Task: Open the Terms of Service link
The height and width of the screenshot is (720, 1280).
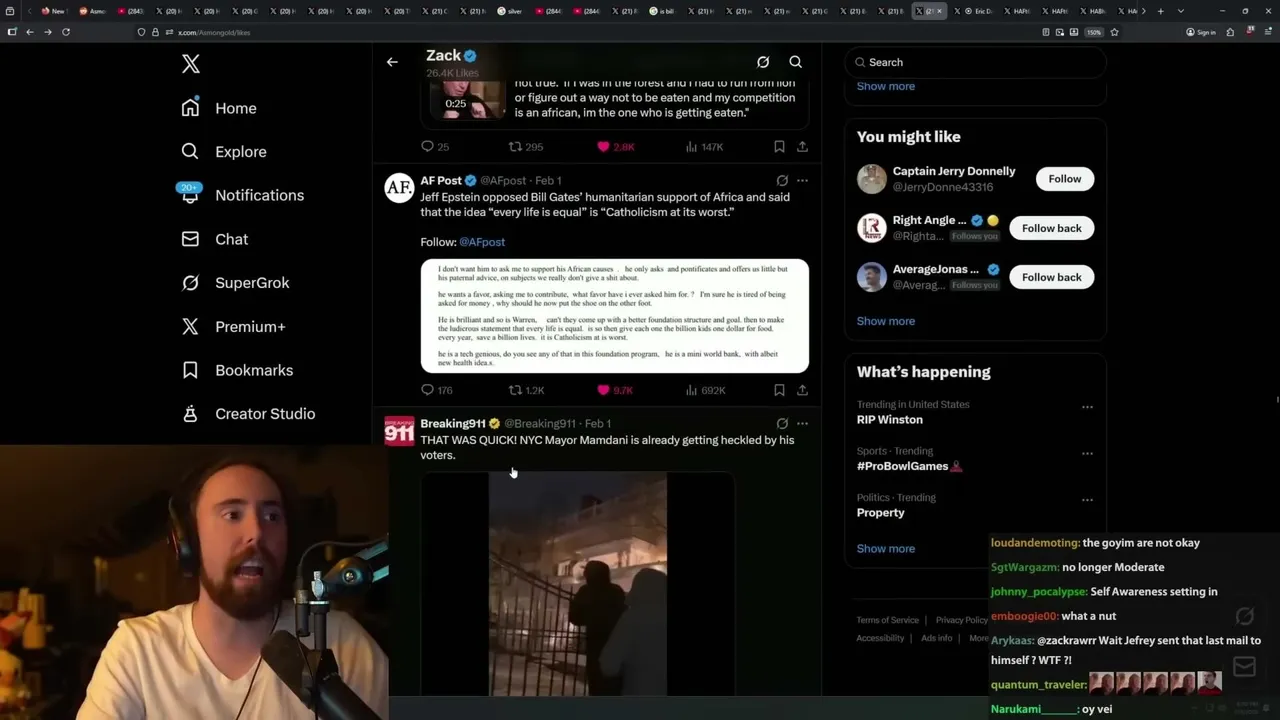Action: point(888,620)
